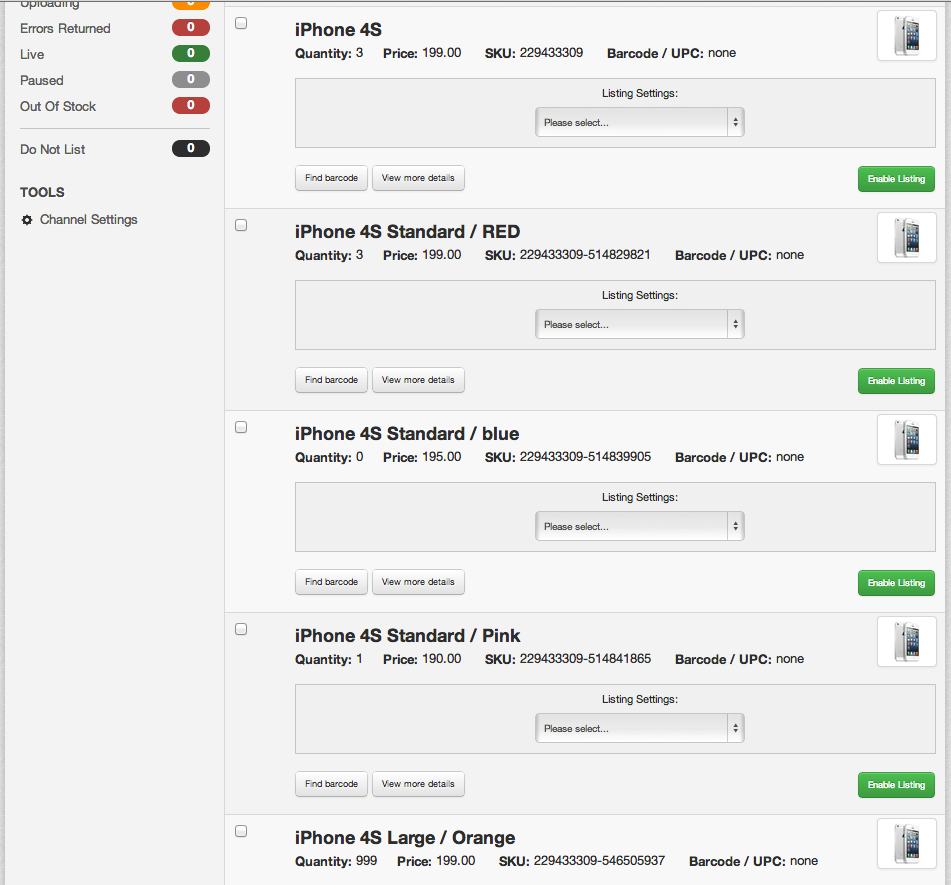The image size is (951, 885).
Task: Open Channel Settings gear icon
Action: coord(27,220)
